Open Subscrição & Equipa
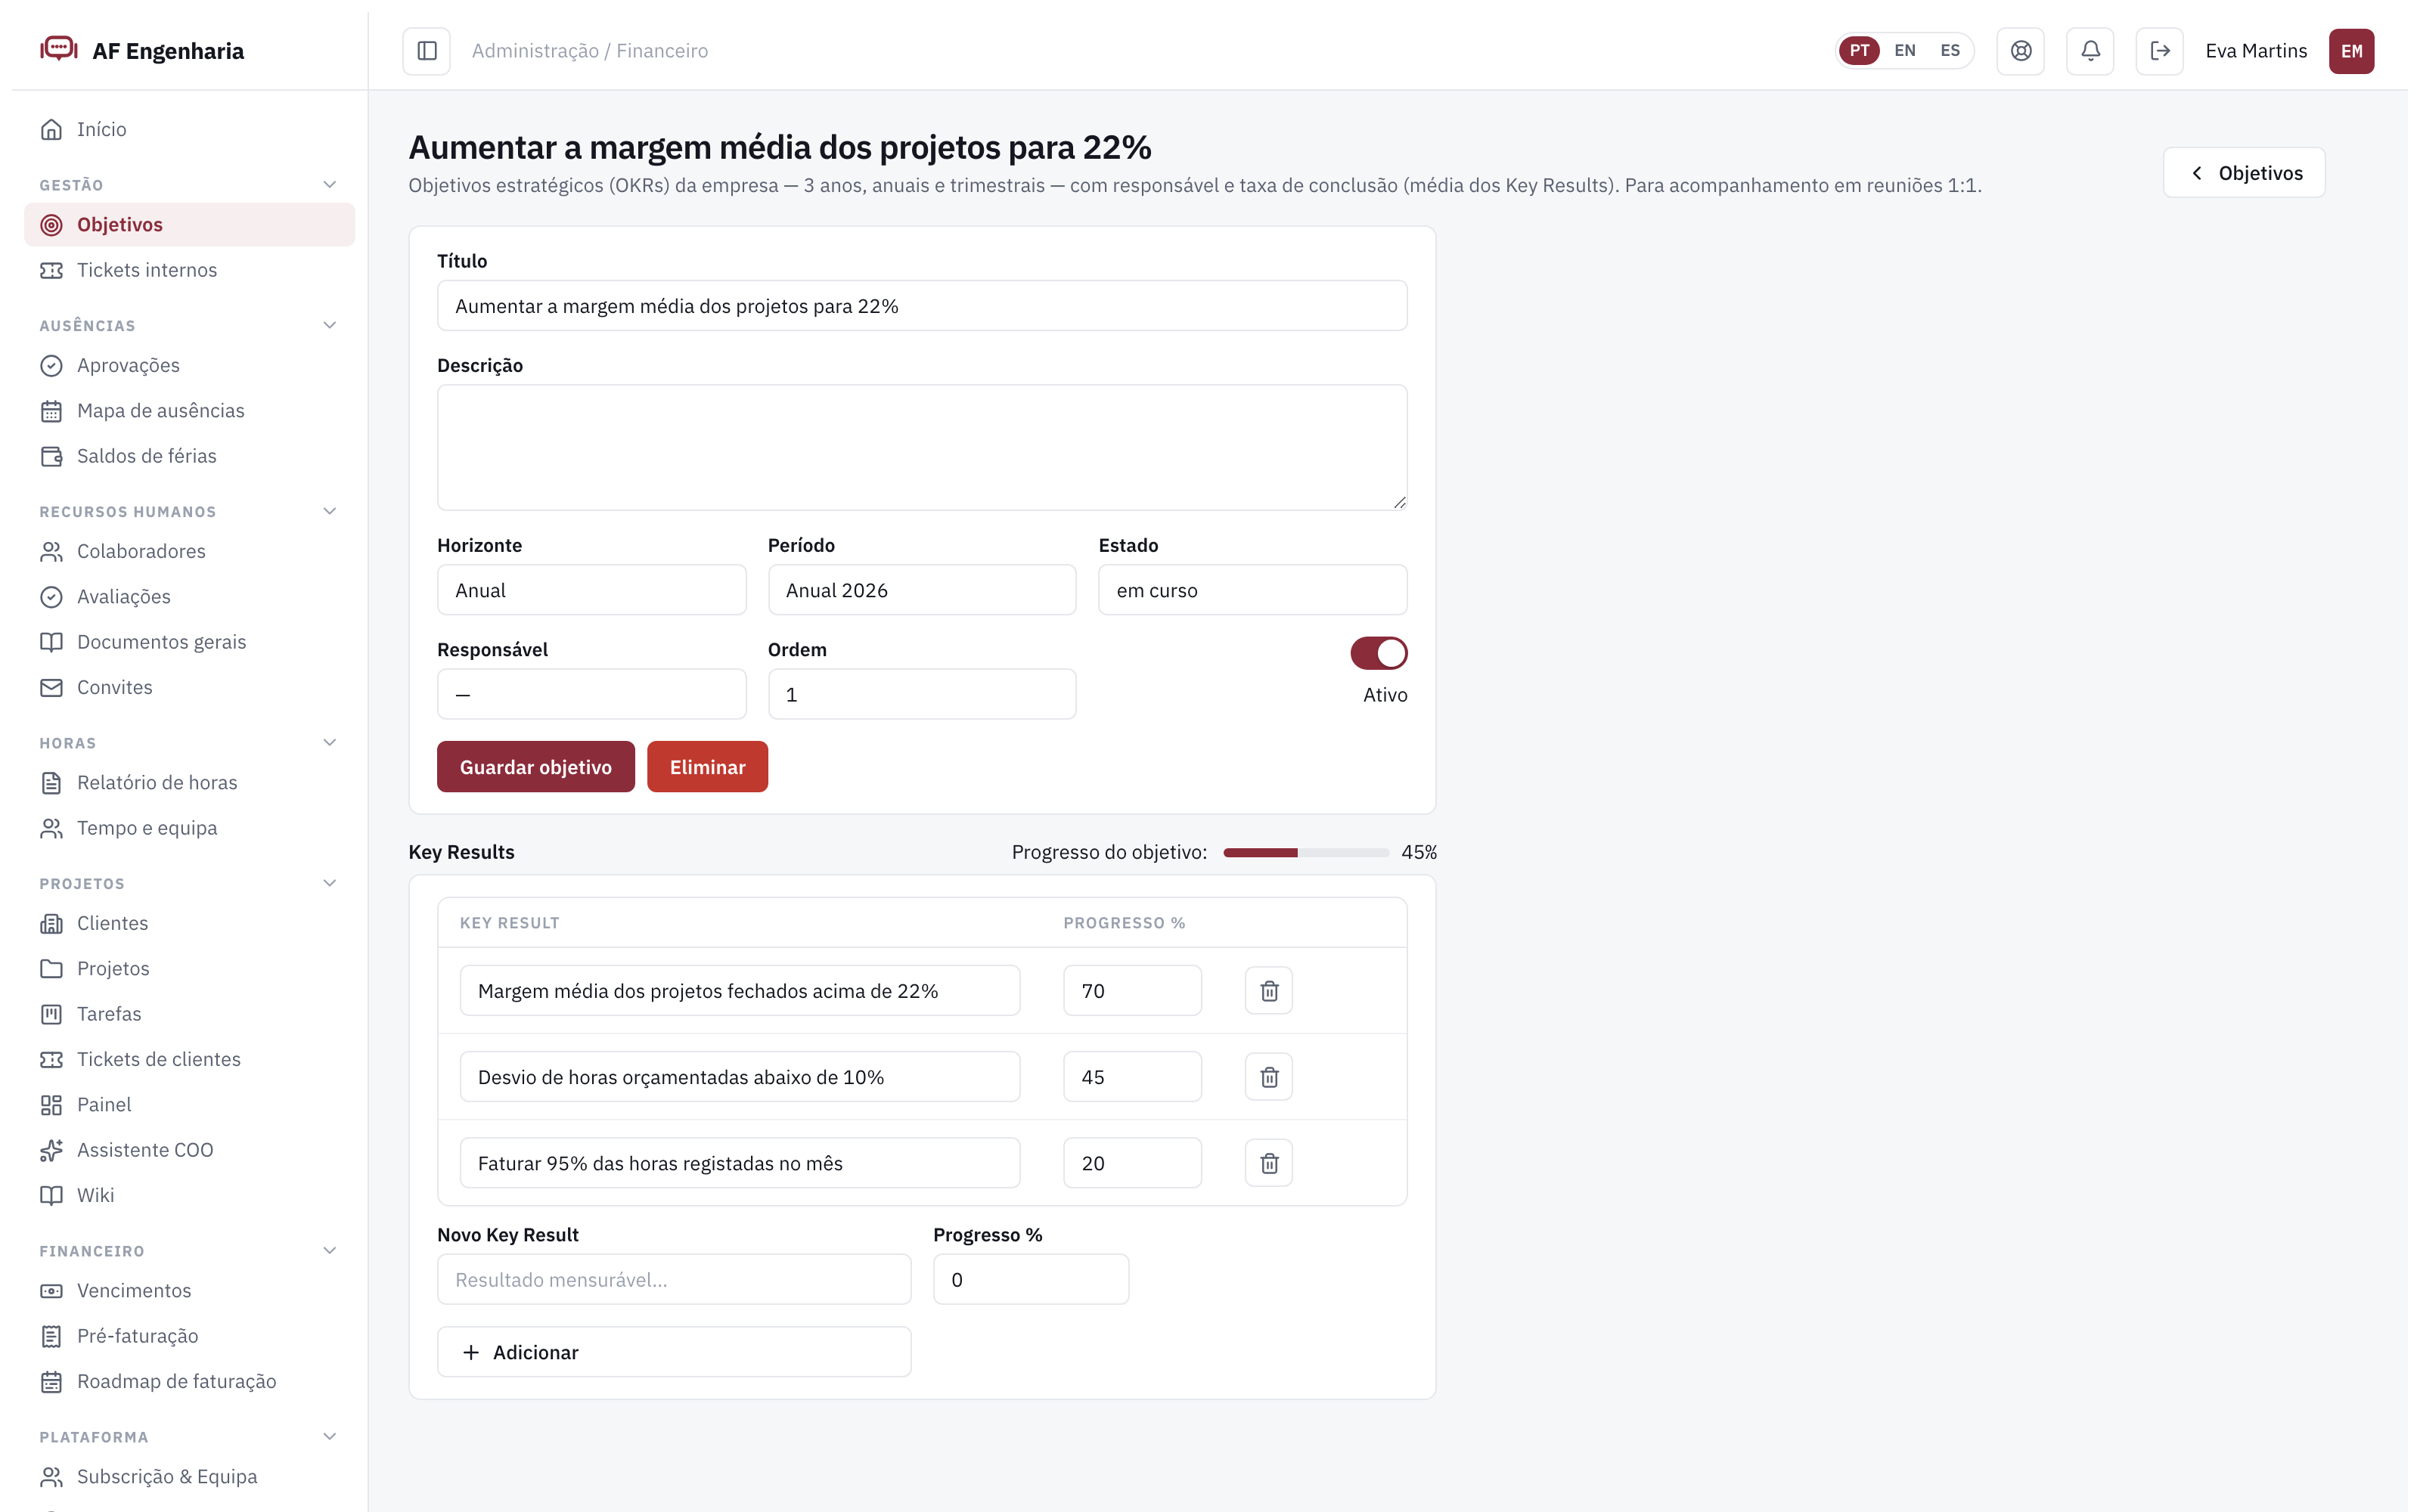 (x=189, y=1476)
